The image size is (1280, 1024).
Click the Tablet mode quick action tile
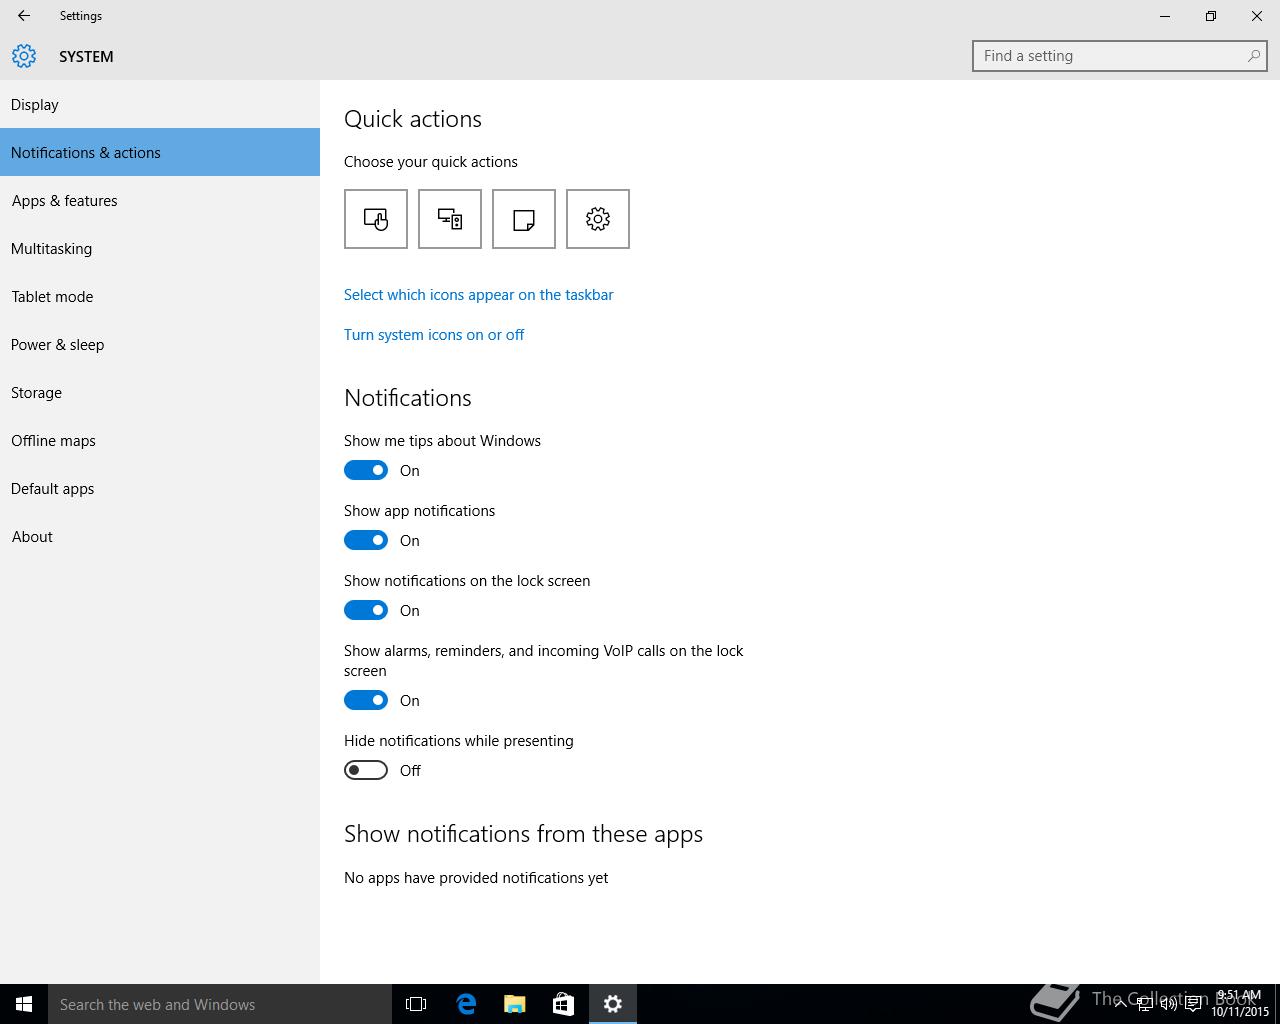click(x=376, y=219)
